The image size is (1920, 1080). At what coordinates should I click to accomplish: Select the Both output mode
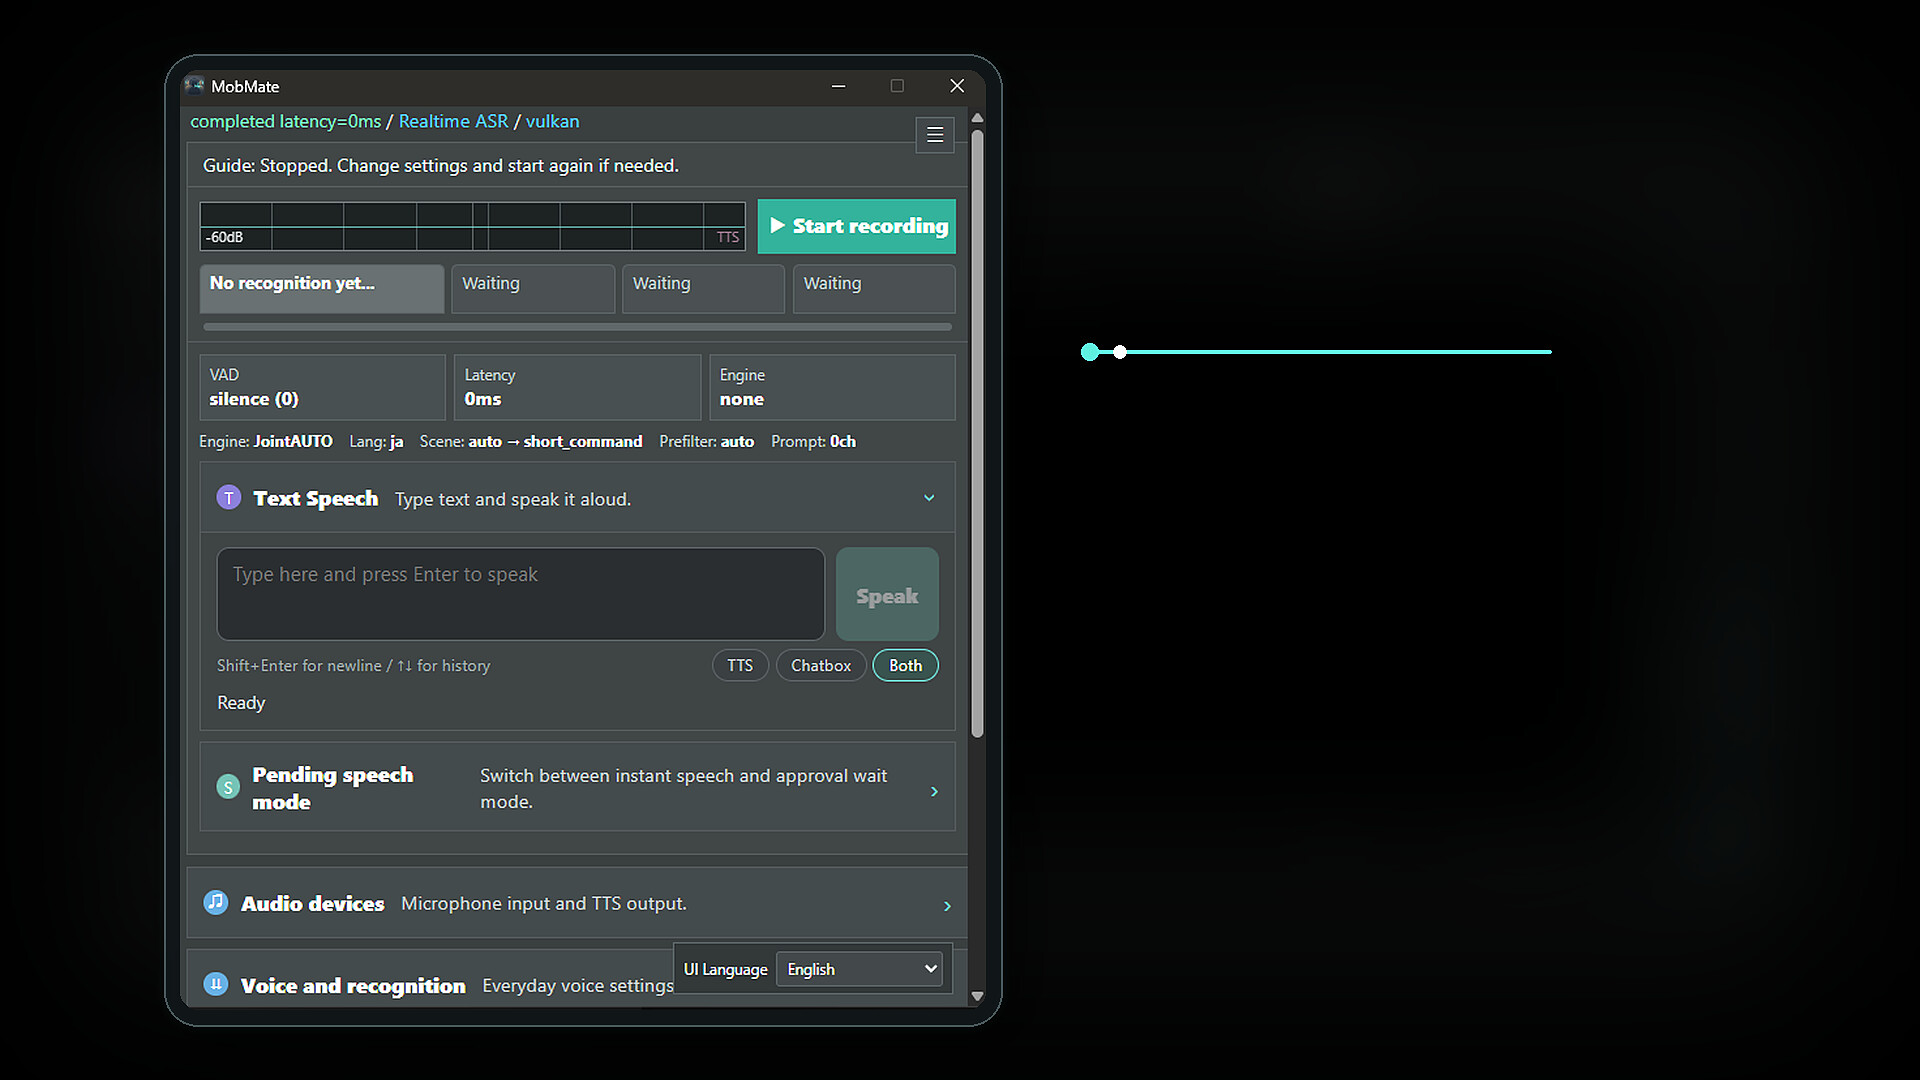(x=905, y=666)
